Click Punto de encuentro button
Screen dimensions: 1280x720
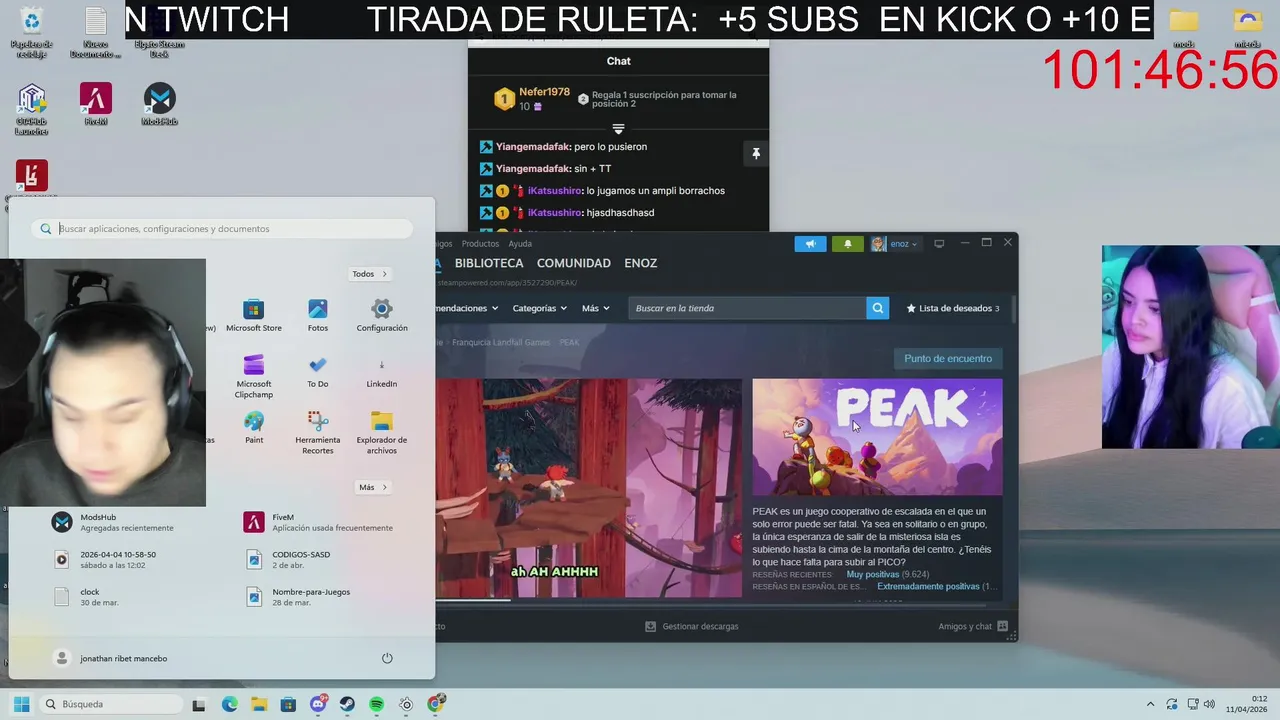tap(948, 358)
